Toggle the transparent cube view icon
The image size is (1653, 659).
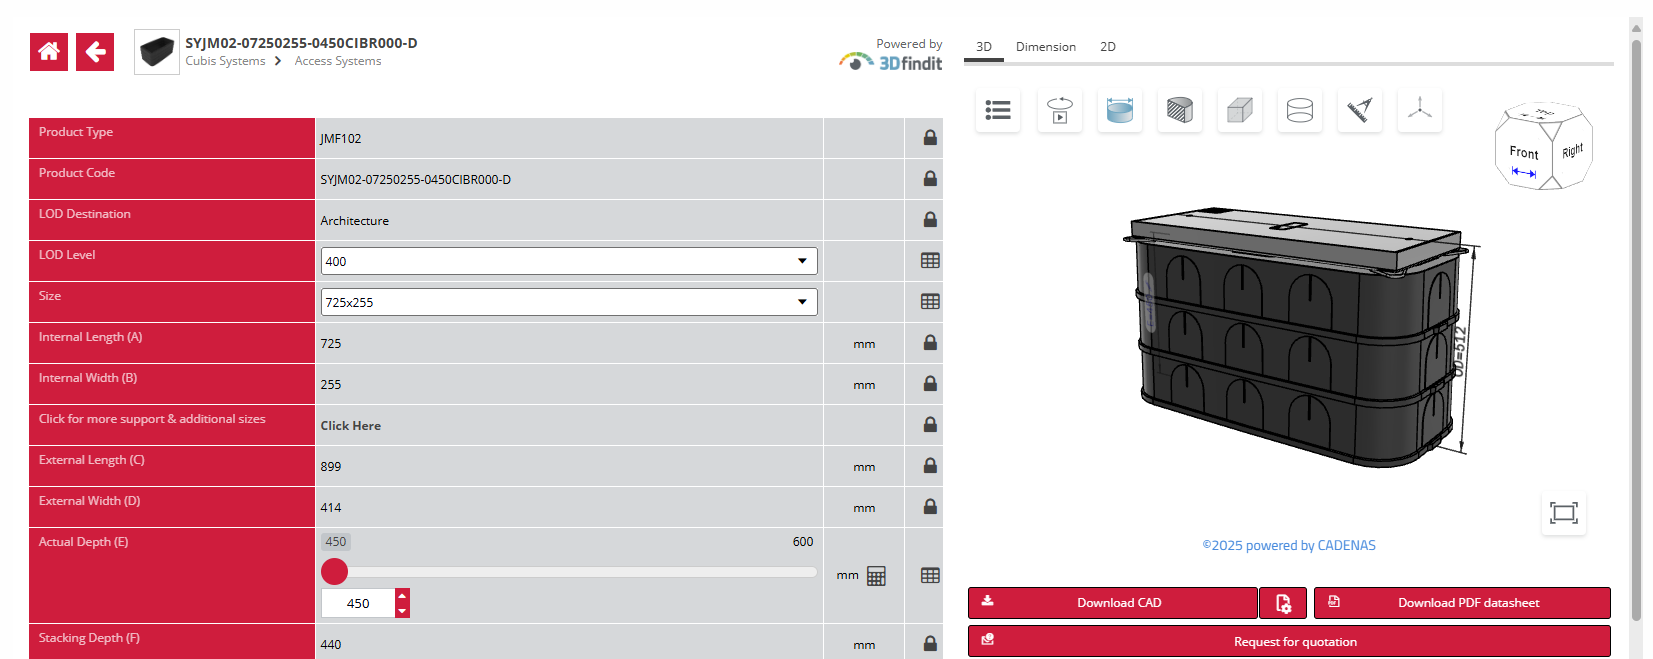pyautogui.click(x=1240, y=110)
